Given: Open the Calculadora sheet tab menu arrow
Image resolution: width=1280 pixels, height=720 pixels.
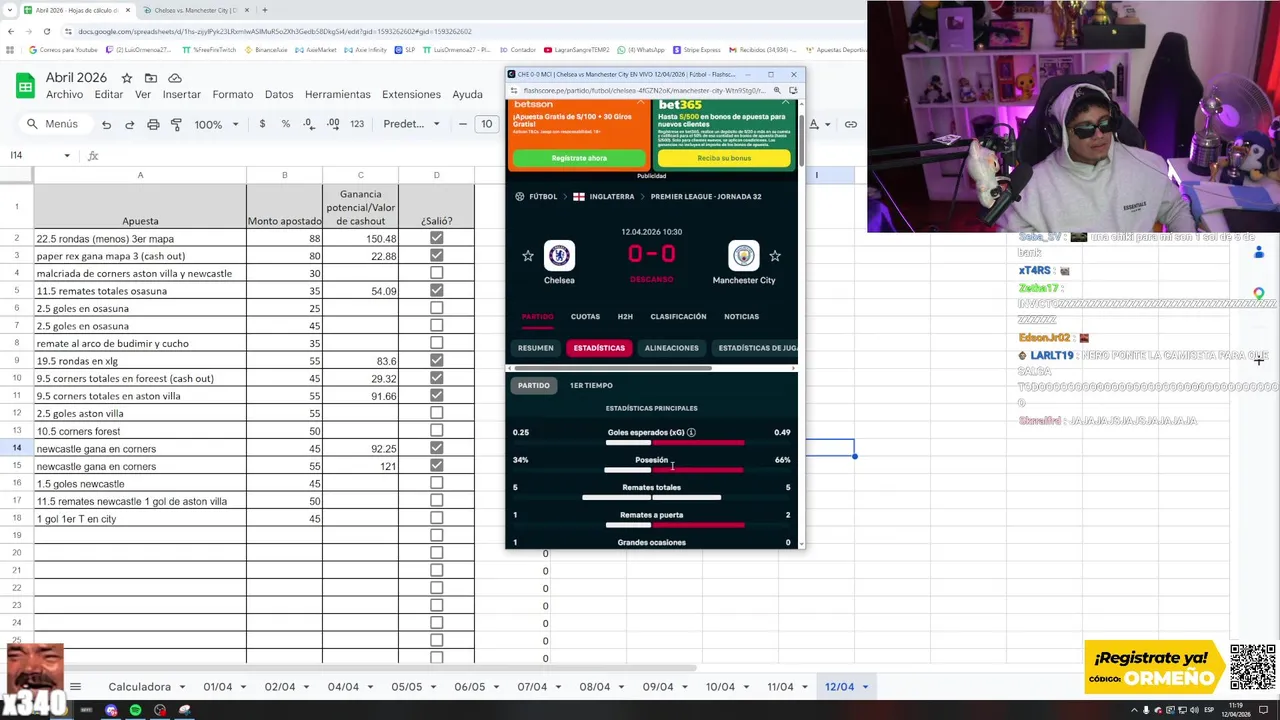Looking at the screenshot, I should pyautogui.click(x=181, y=687).
